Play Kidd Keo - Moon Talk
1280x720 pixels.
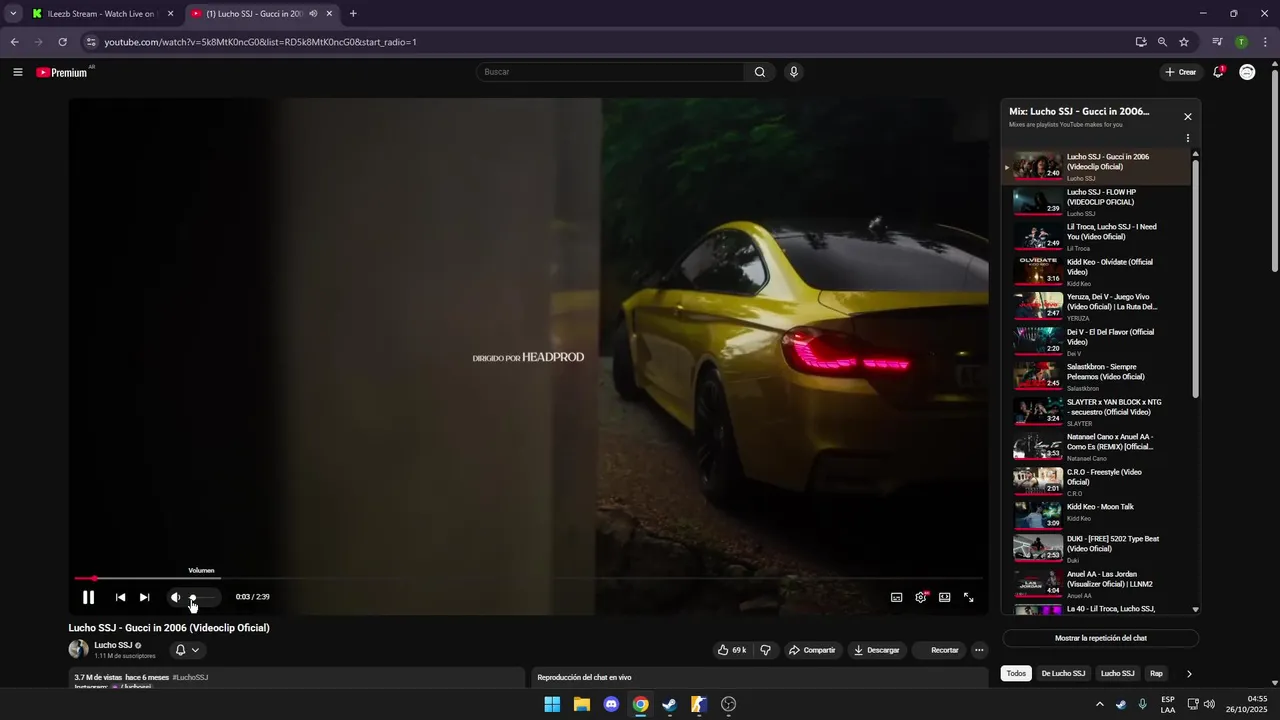[x=1097, y=514]
